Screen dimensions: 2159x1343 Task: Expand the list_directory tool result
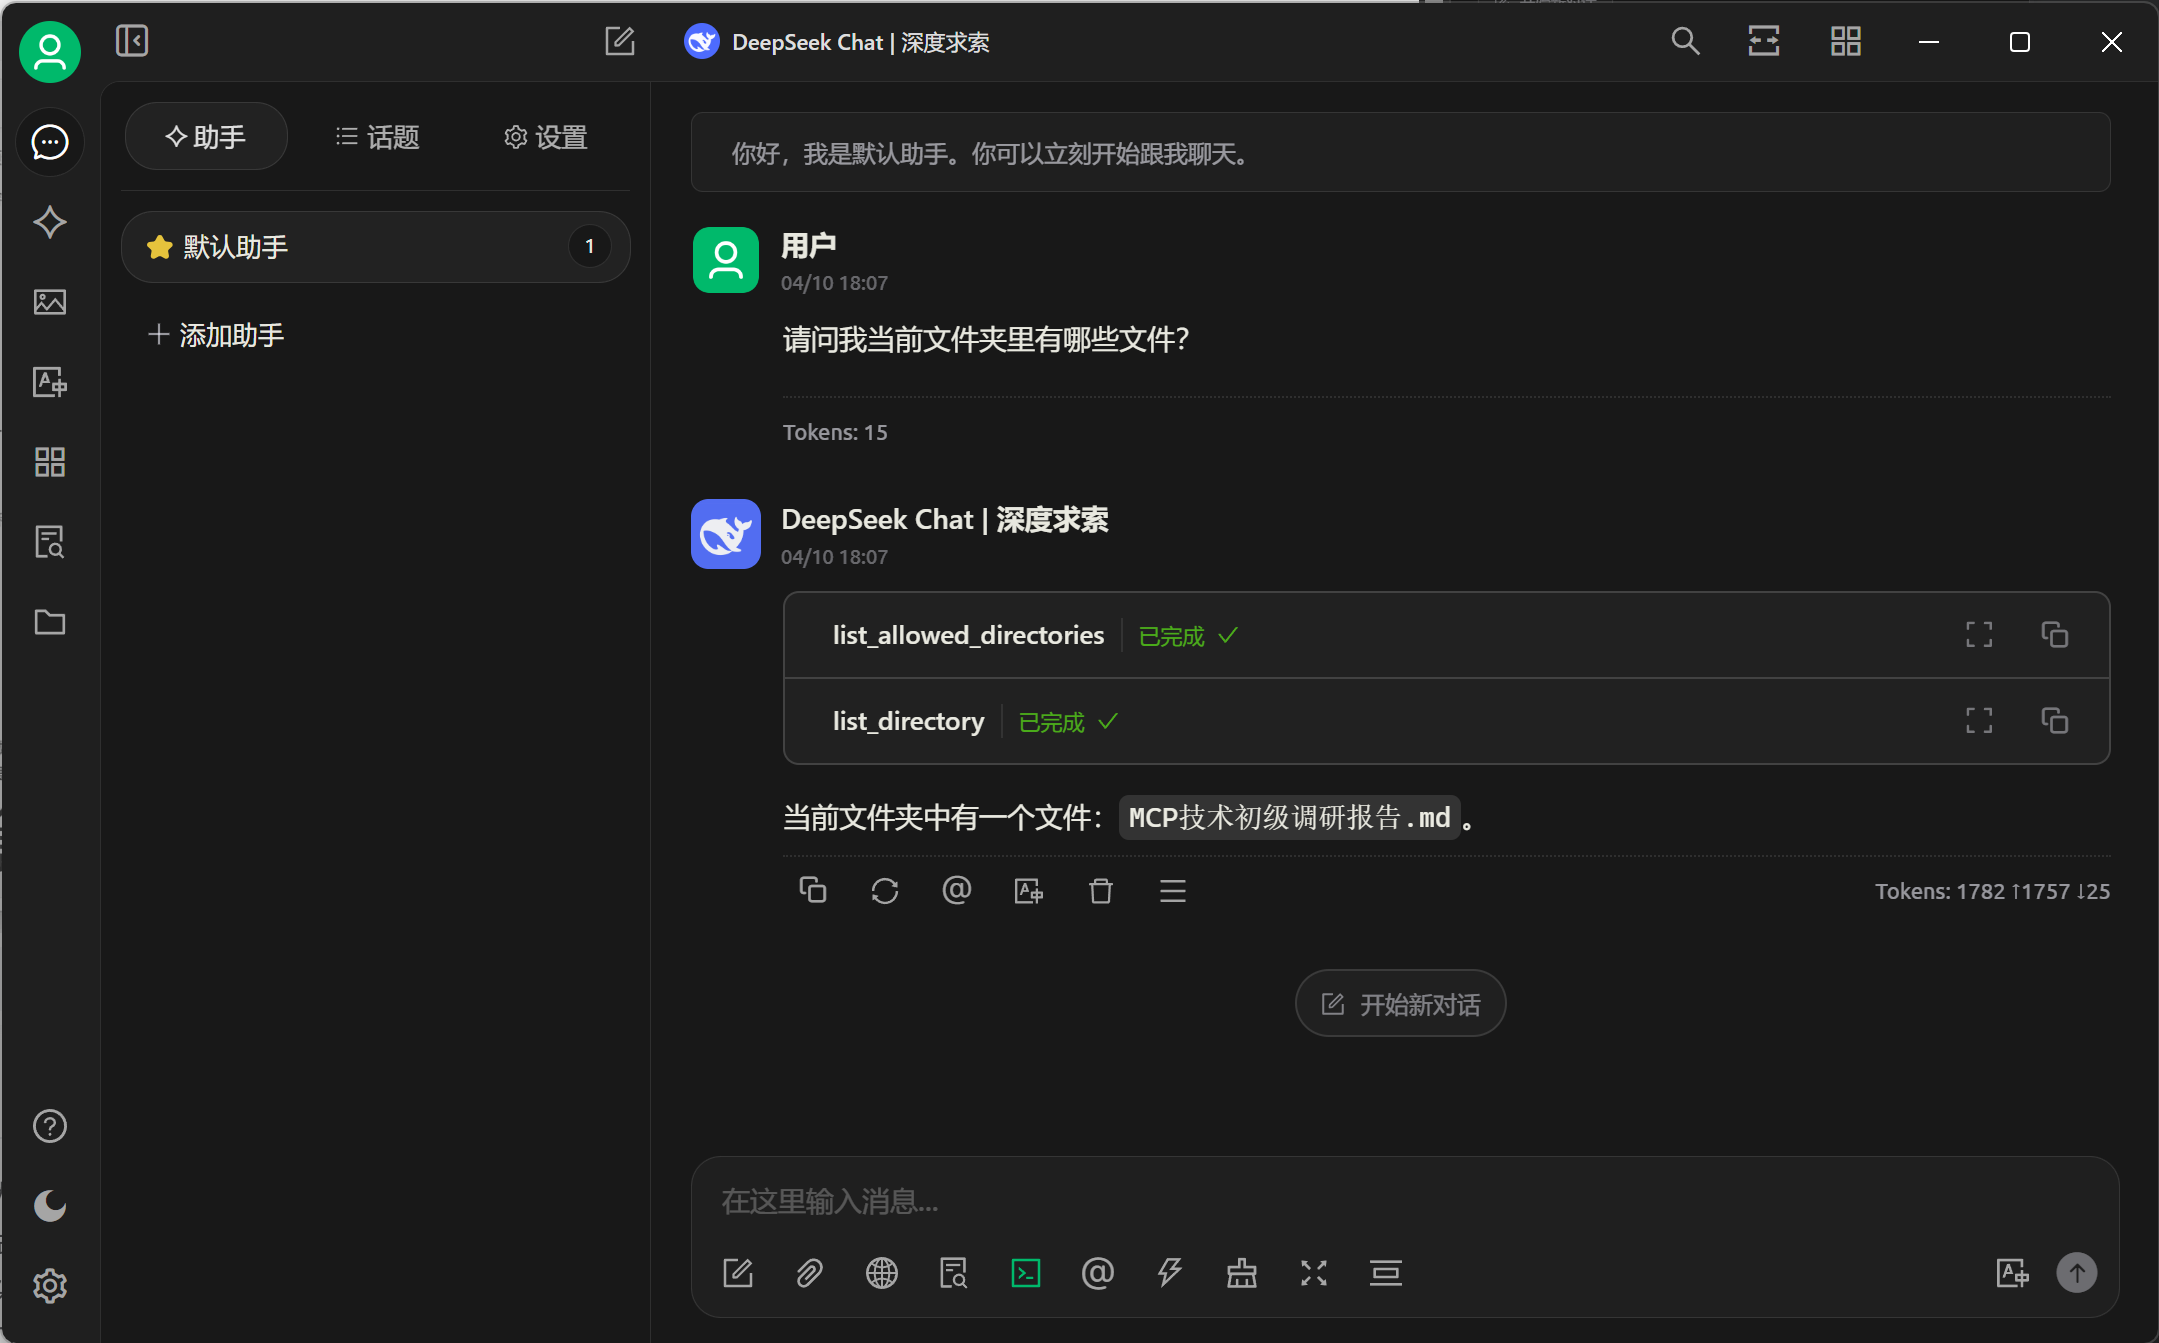1979,721
